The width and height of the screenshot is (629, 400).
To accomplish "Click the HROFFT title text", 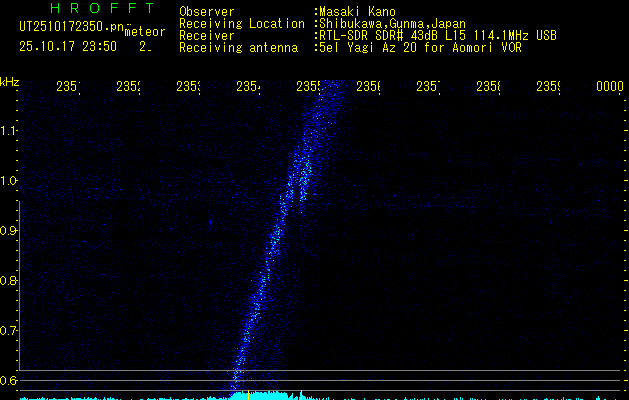I will [x=103, y=8].
